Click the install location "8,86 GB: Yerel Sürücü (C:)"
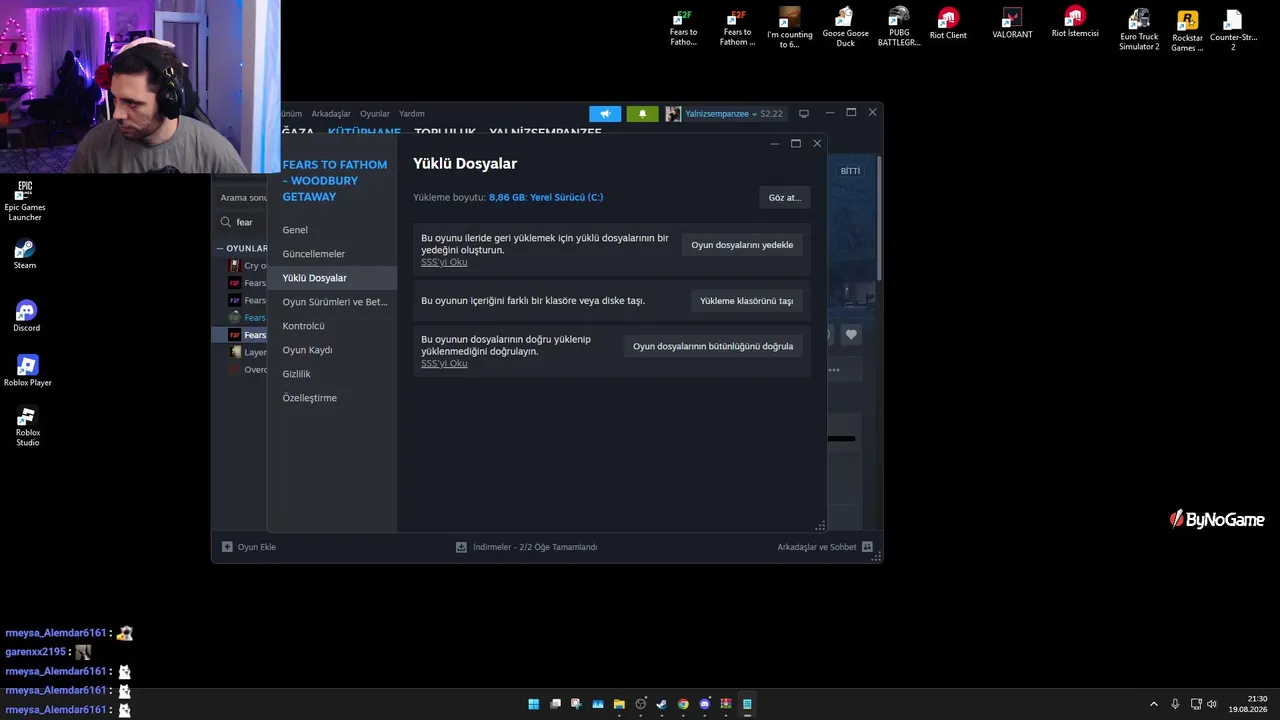The image size is (1280, 720). pos(546,197)
